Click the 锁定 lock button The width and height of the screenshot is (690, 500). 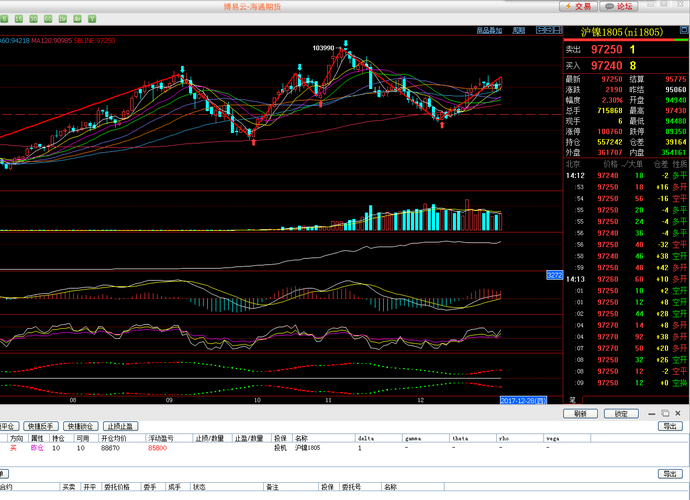pyautogui.click(x=621, y=414)
